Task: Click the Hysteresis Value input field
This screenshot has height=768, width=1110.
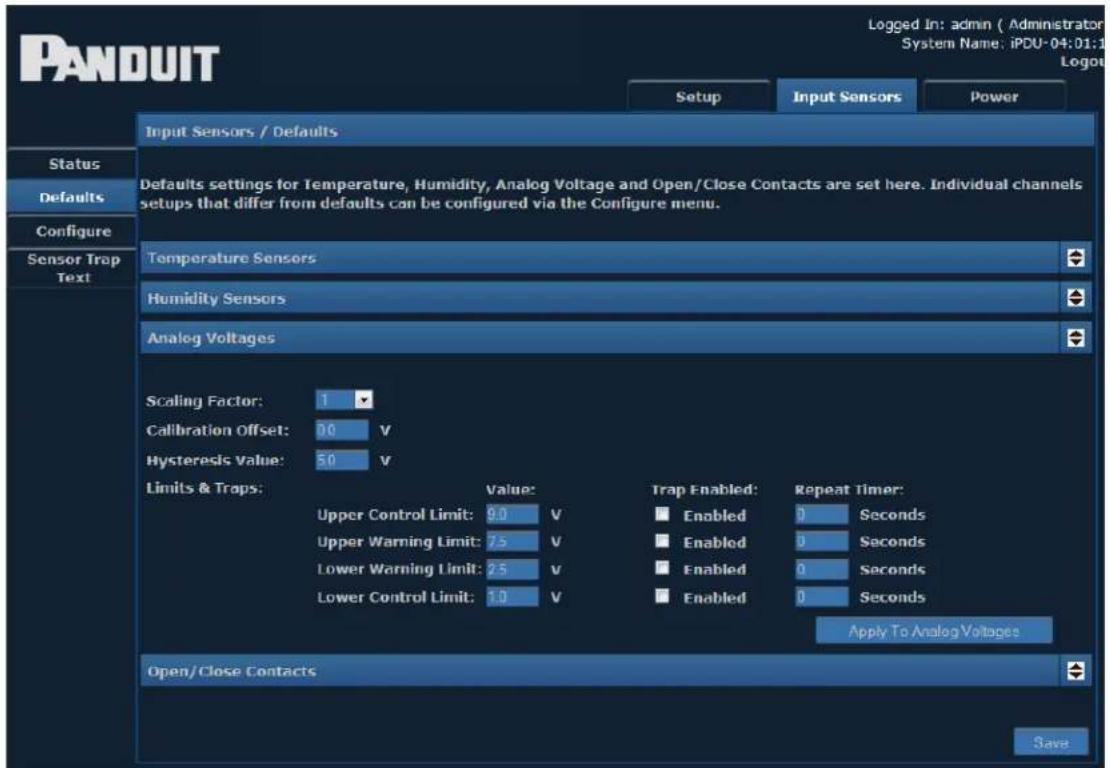Action: (x=342, y=460)
